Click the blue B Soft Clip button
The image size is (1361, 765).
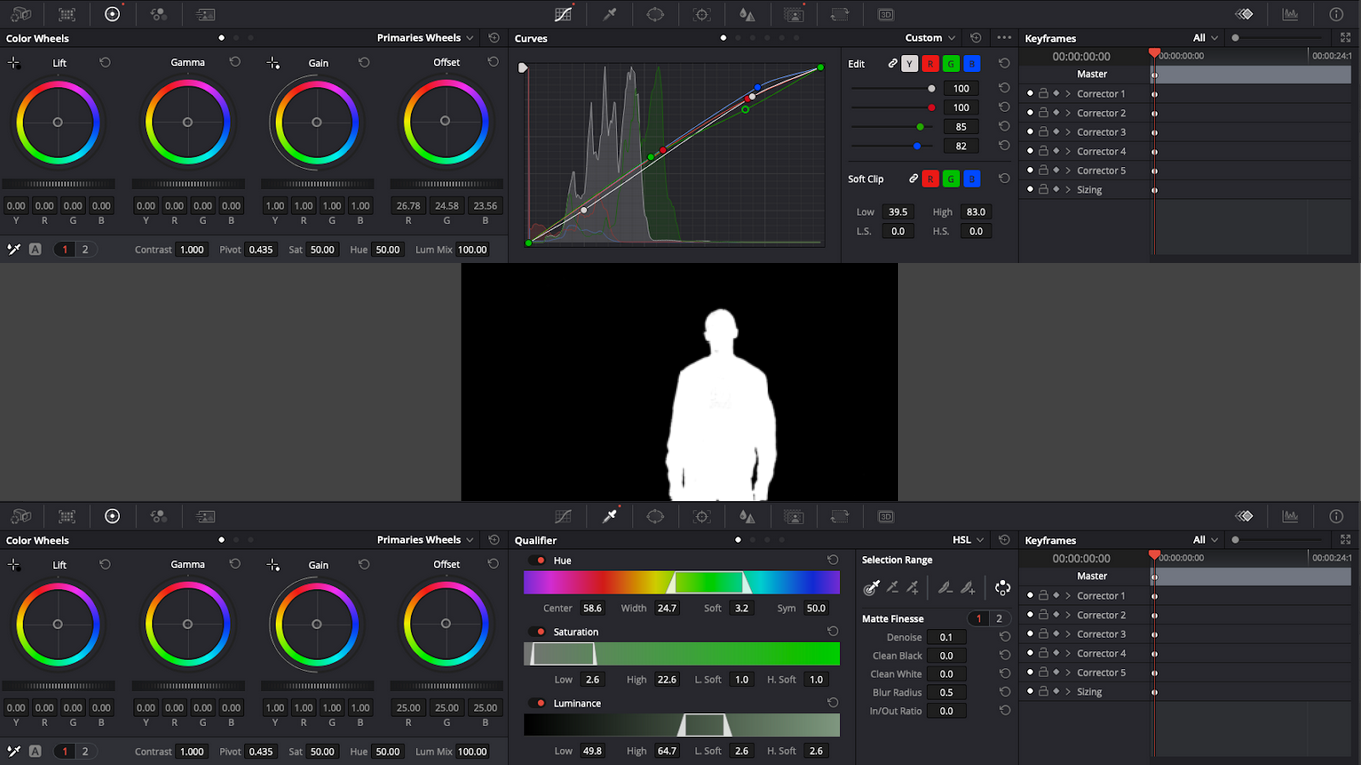pos(971,179)
